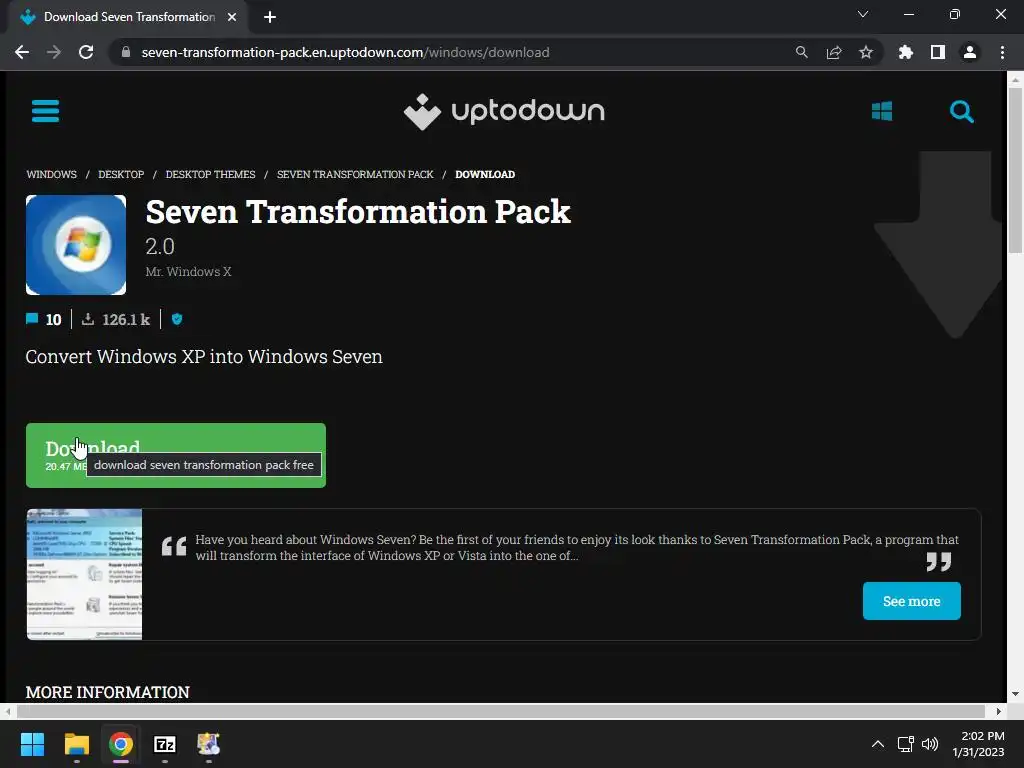
Task: Close the Download Seven Transformation tab
Action: coord(232,17)
